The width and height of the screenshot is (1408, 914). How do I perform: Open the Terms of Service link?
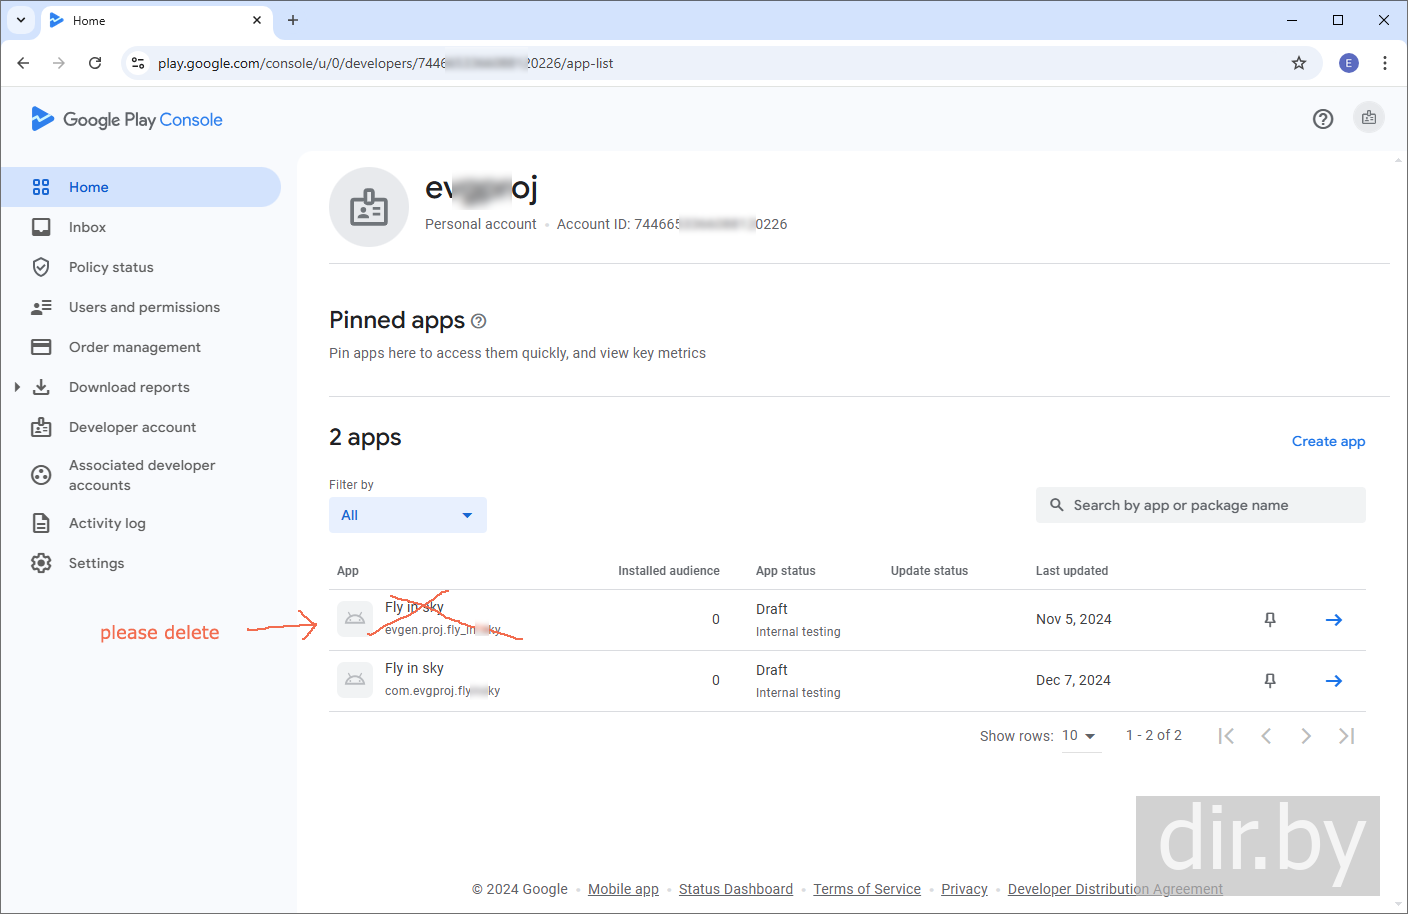pyautogui.click(x=866, y=889)
